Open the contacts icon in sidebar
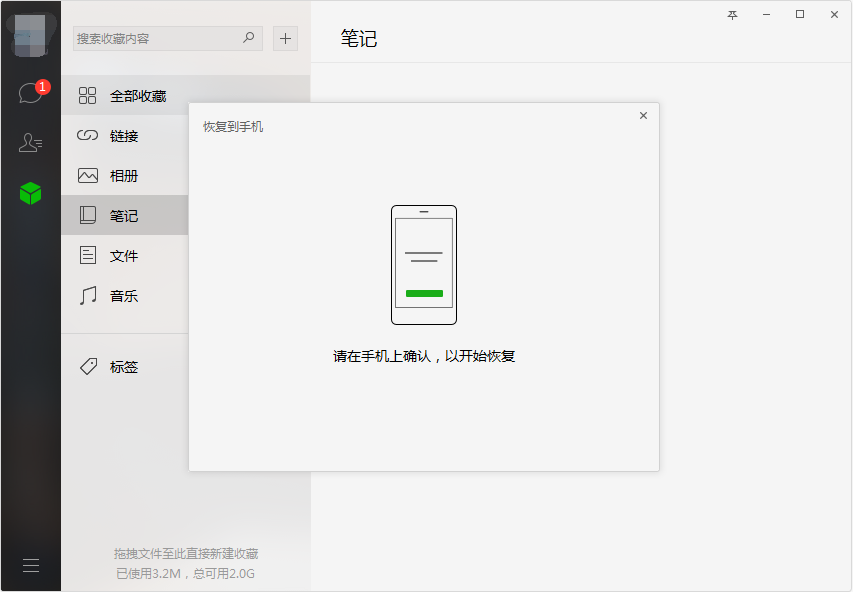Screen dimensions: 853x592 30,143
